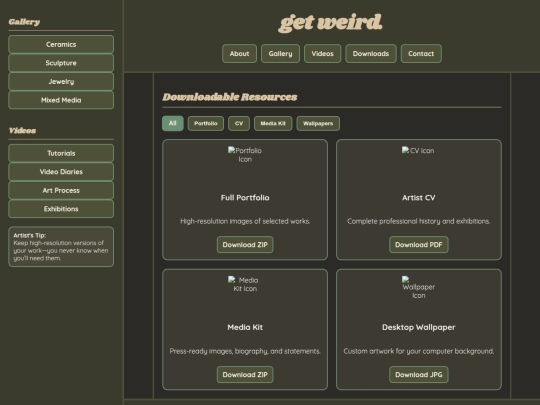Viewport: 540px width, 405px height.
Task: Select Art Process in the sidebar
Action: click(x=61, y=190)
